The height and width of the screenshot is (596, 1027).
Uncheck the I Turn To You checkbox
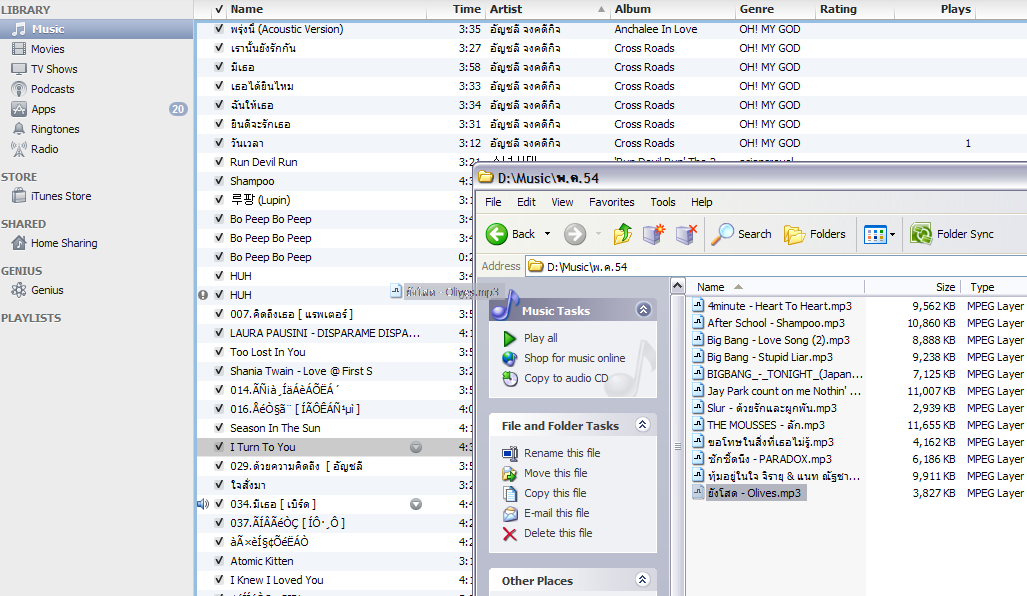click(x=219, y=447)
